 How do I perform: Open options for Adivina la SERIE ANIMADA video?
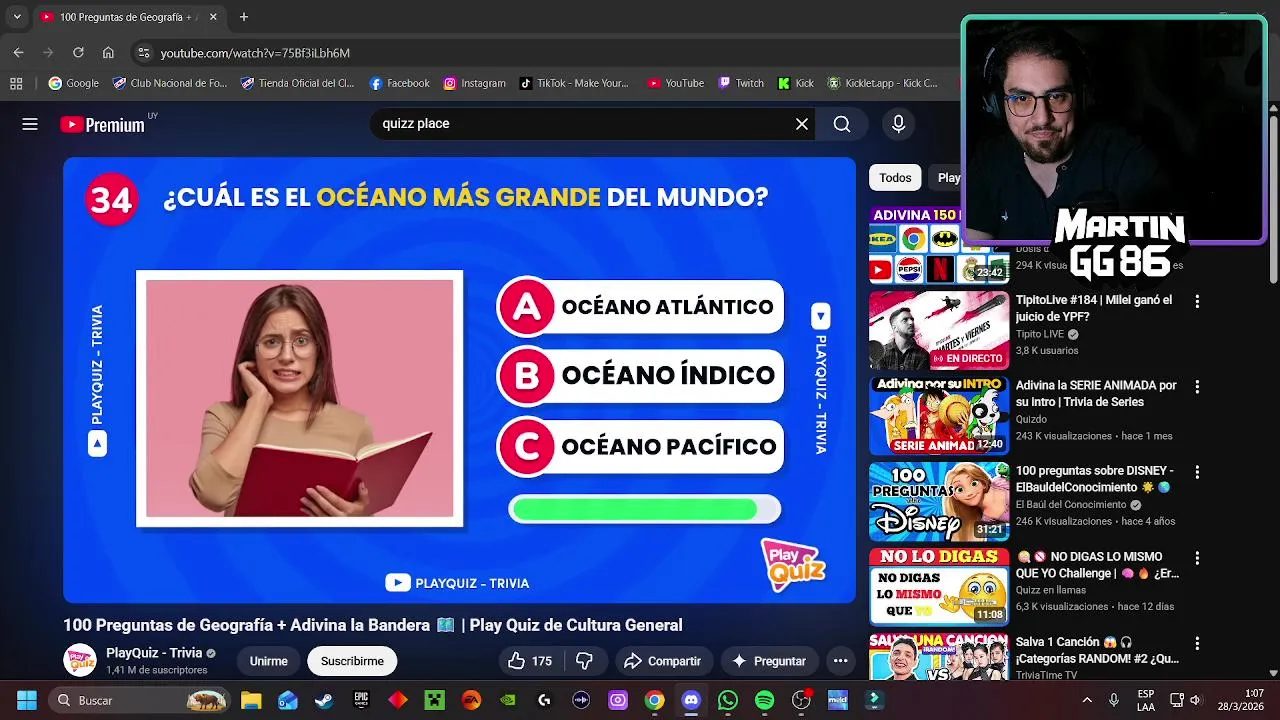tap(1197, 386)
